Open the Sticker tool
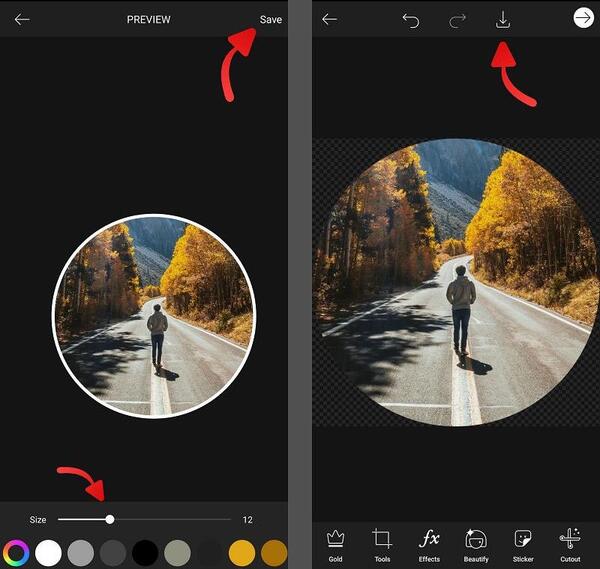The image size is (600, 569). click(x=523, y=546)
